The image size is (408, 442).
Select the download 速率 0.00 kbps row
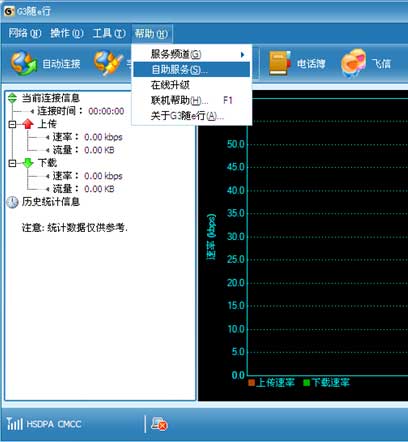pyautogui.click(x=87, y=176)
